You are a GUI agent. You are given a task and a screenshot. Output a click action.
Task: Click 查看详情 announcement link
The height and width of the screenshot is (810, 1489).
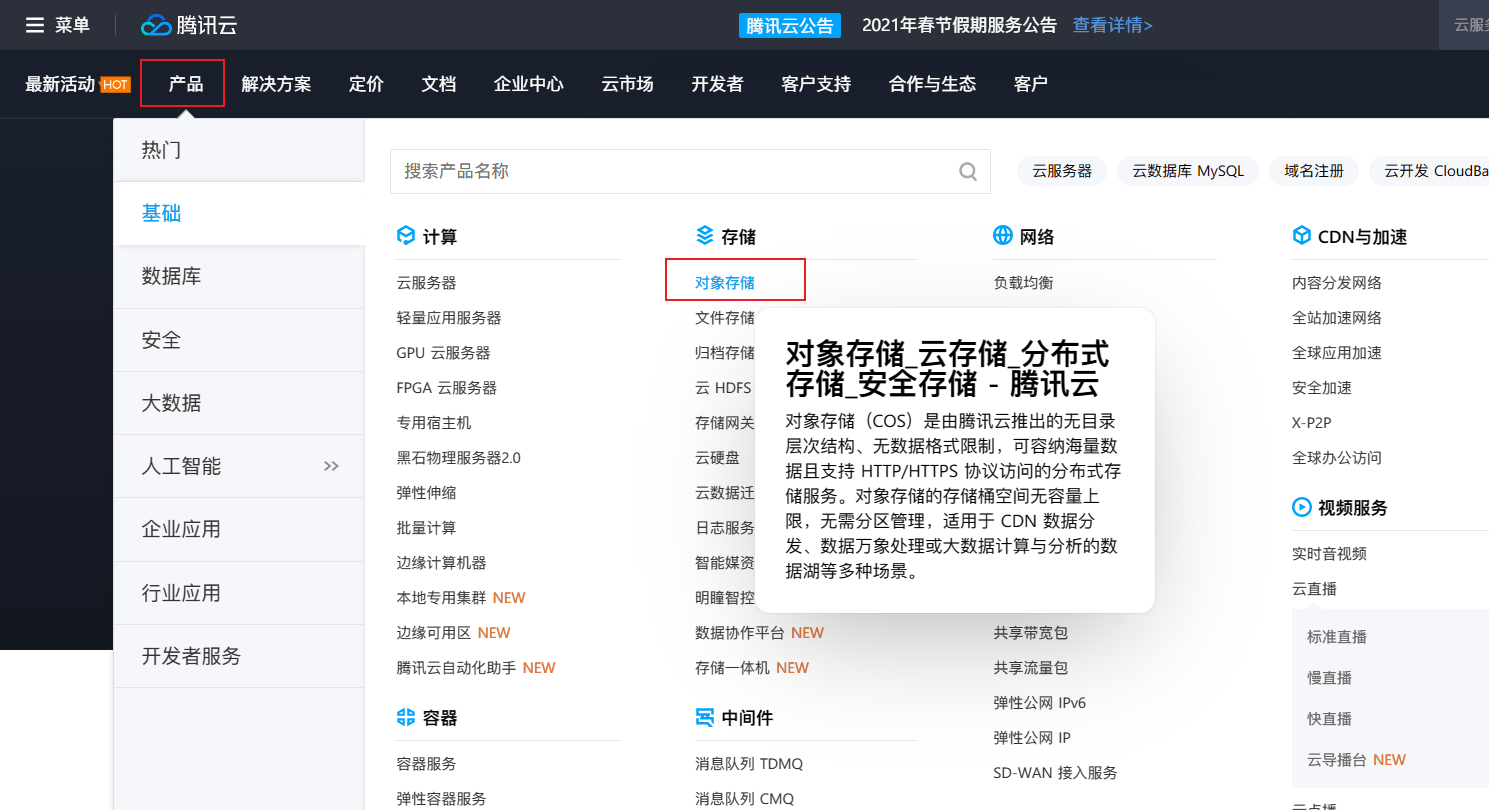click(1112, 25)
